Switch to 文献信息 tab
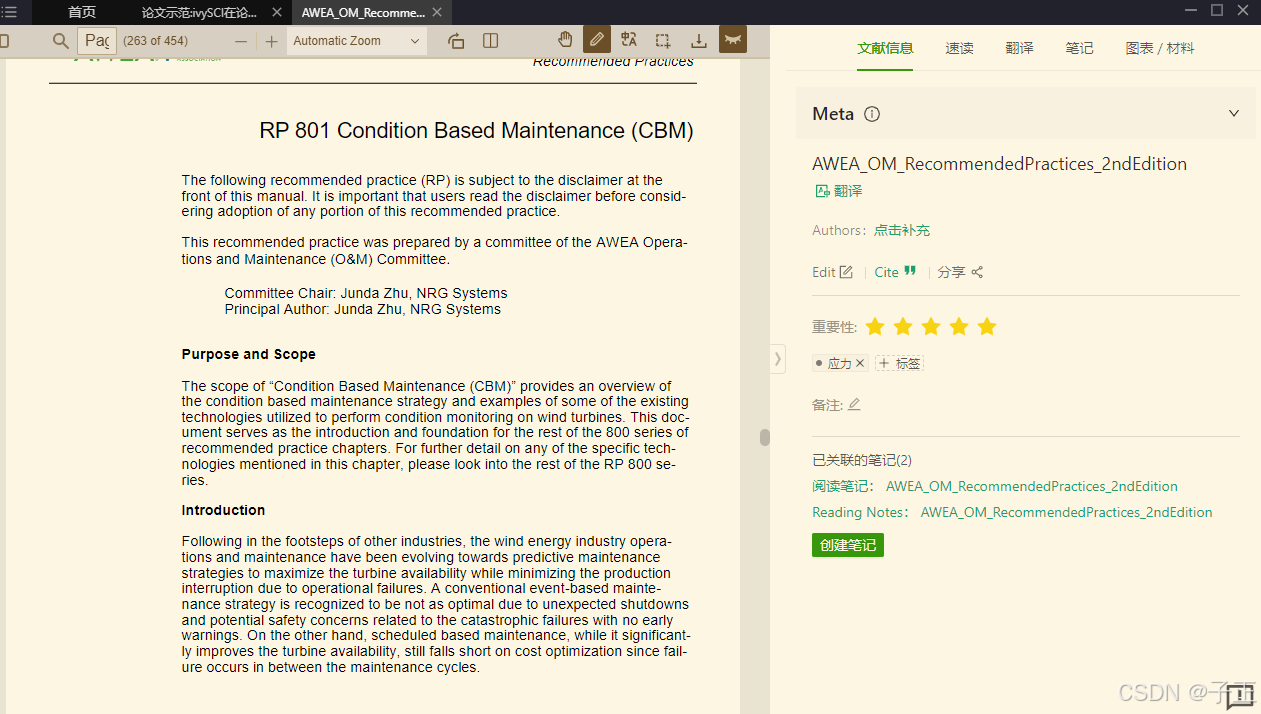Viewport: 1261px width, 714px height. pyautogui.click(x=885, y=48)
